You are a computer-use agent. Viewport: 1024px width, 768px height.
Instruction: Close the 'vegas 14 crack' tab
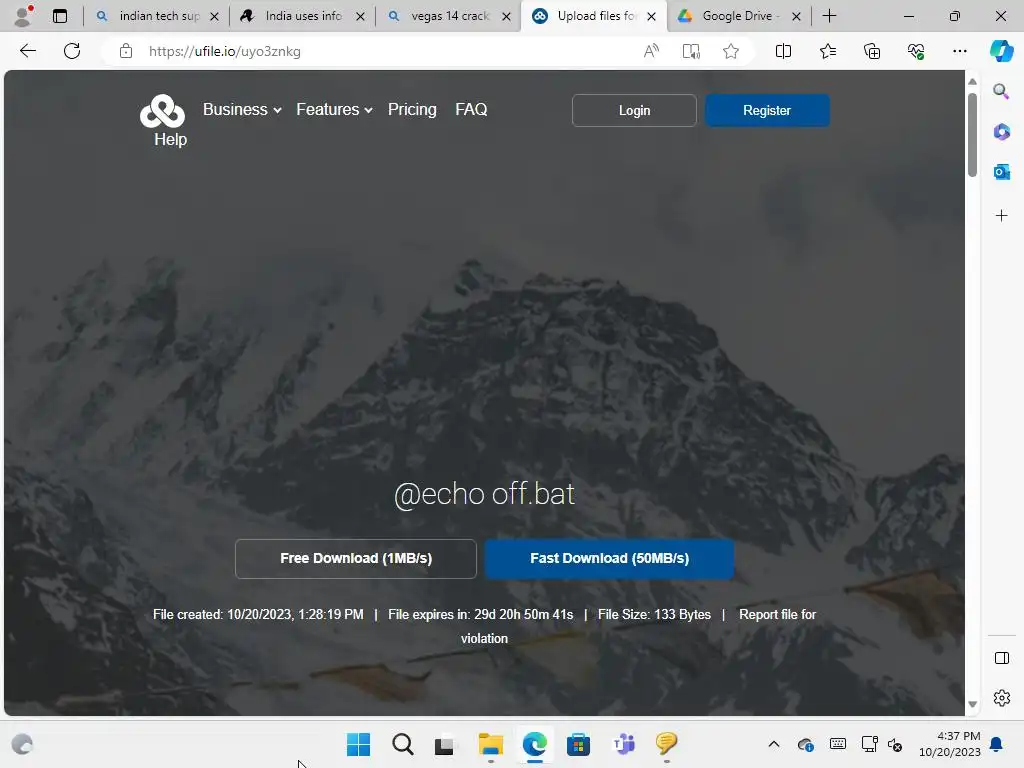[x=506, y=16]
